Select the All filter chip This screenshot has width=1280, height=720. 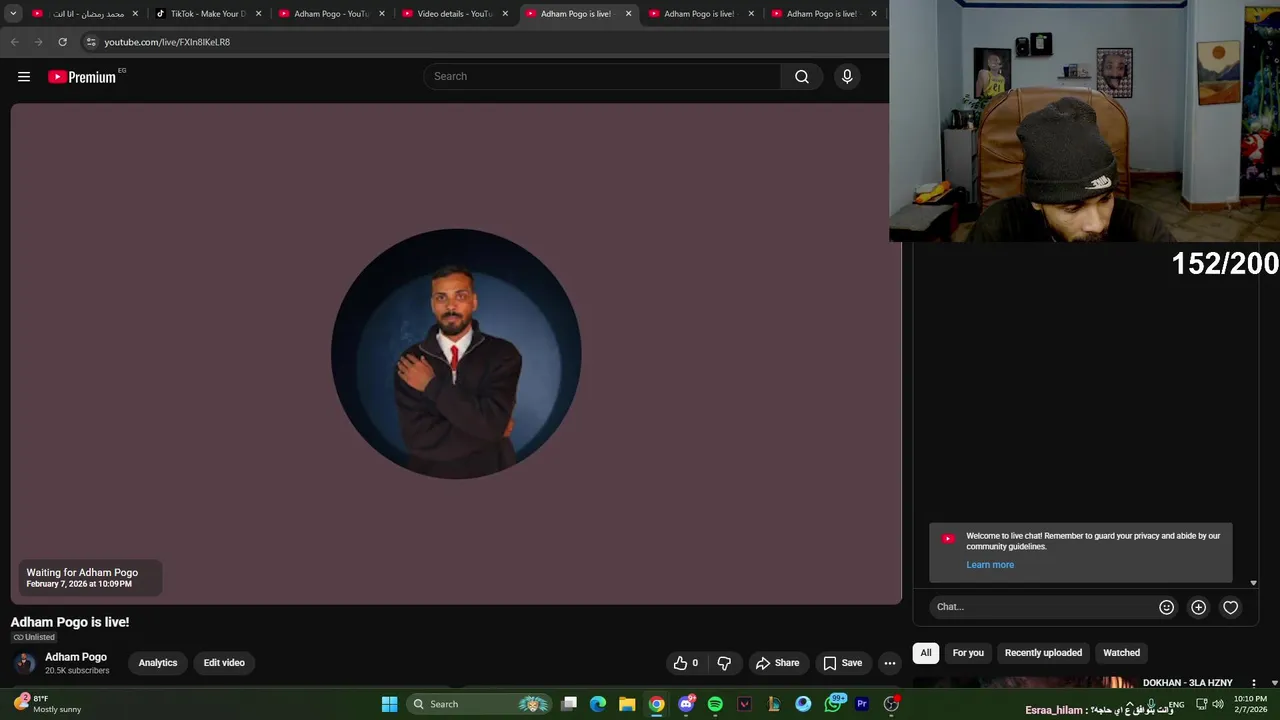tap(926, 653)
